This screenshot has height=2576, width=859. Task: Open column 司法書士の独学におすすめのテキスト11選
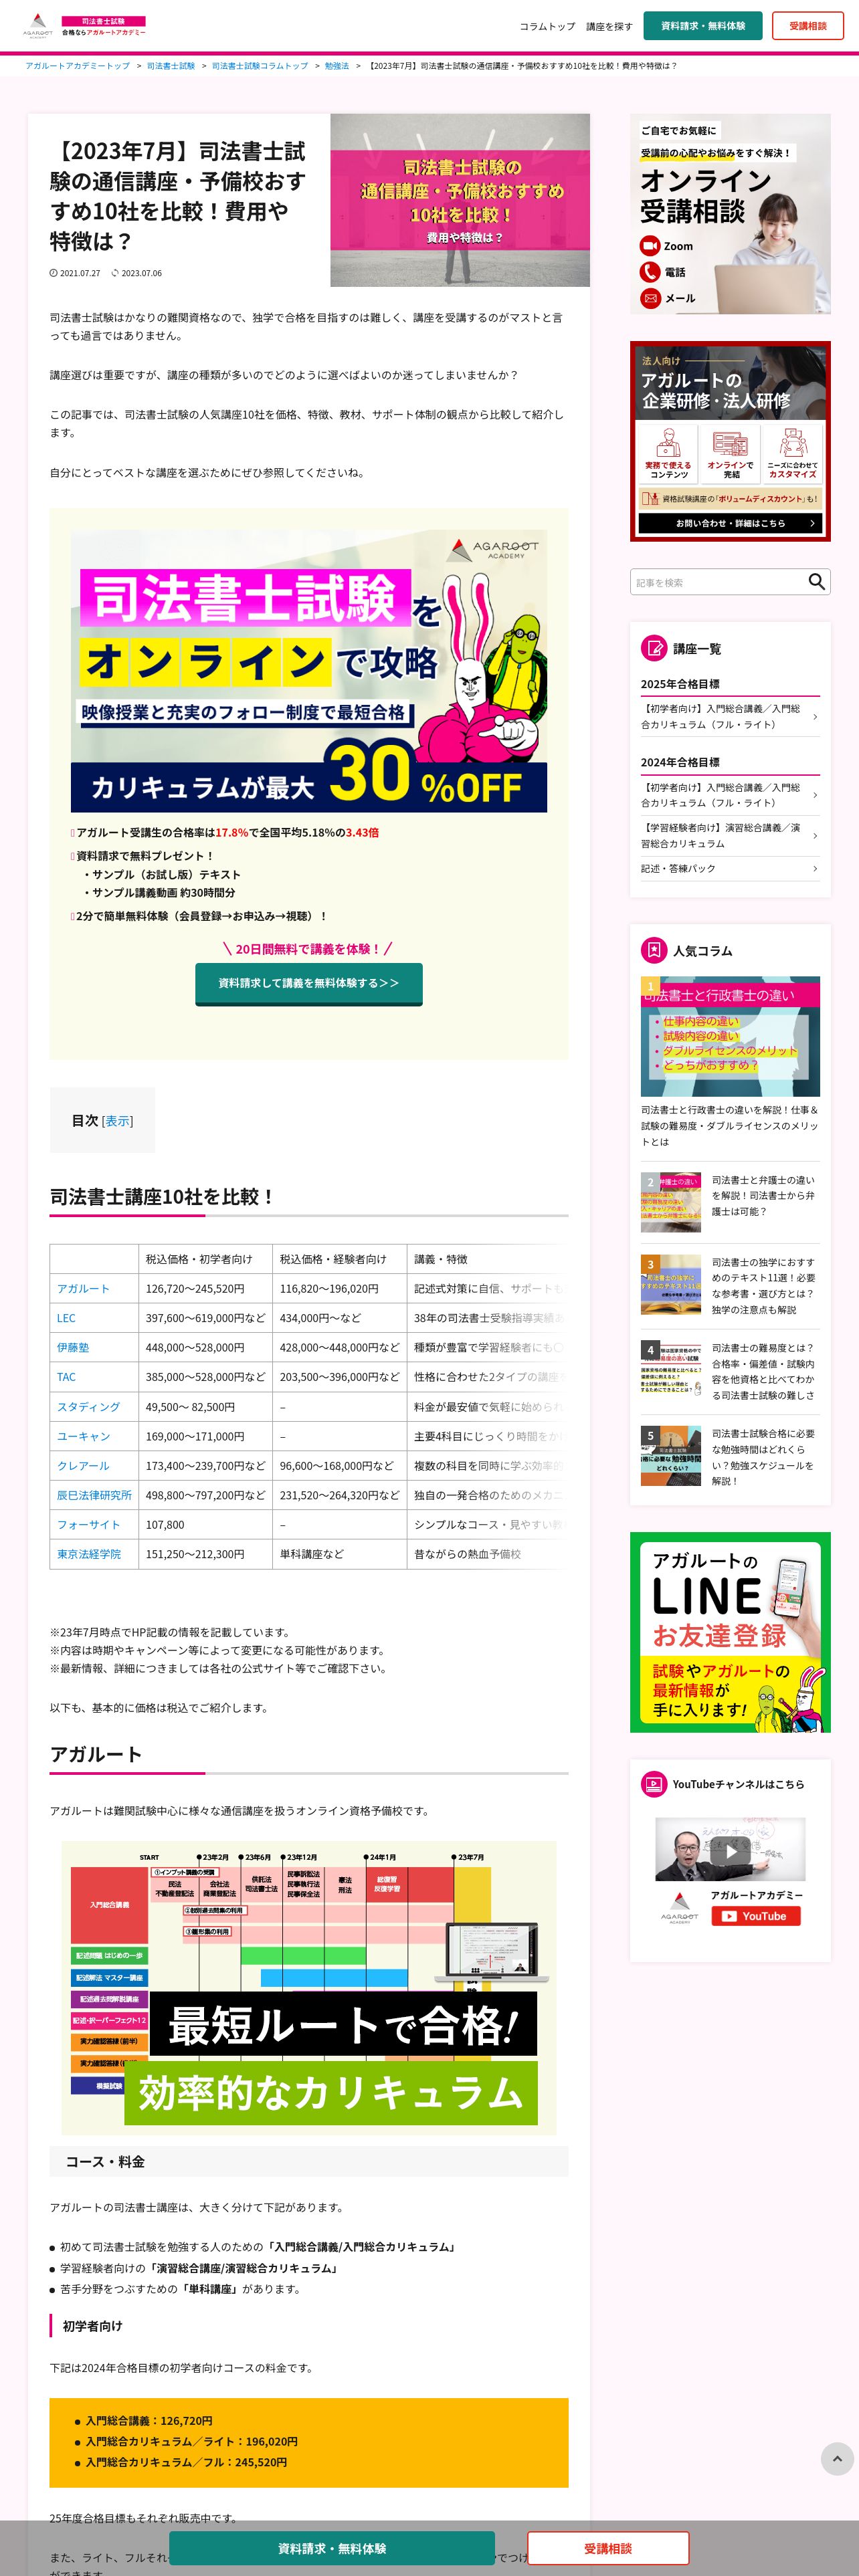tap(730, 1286)
